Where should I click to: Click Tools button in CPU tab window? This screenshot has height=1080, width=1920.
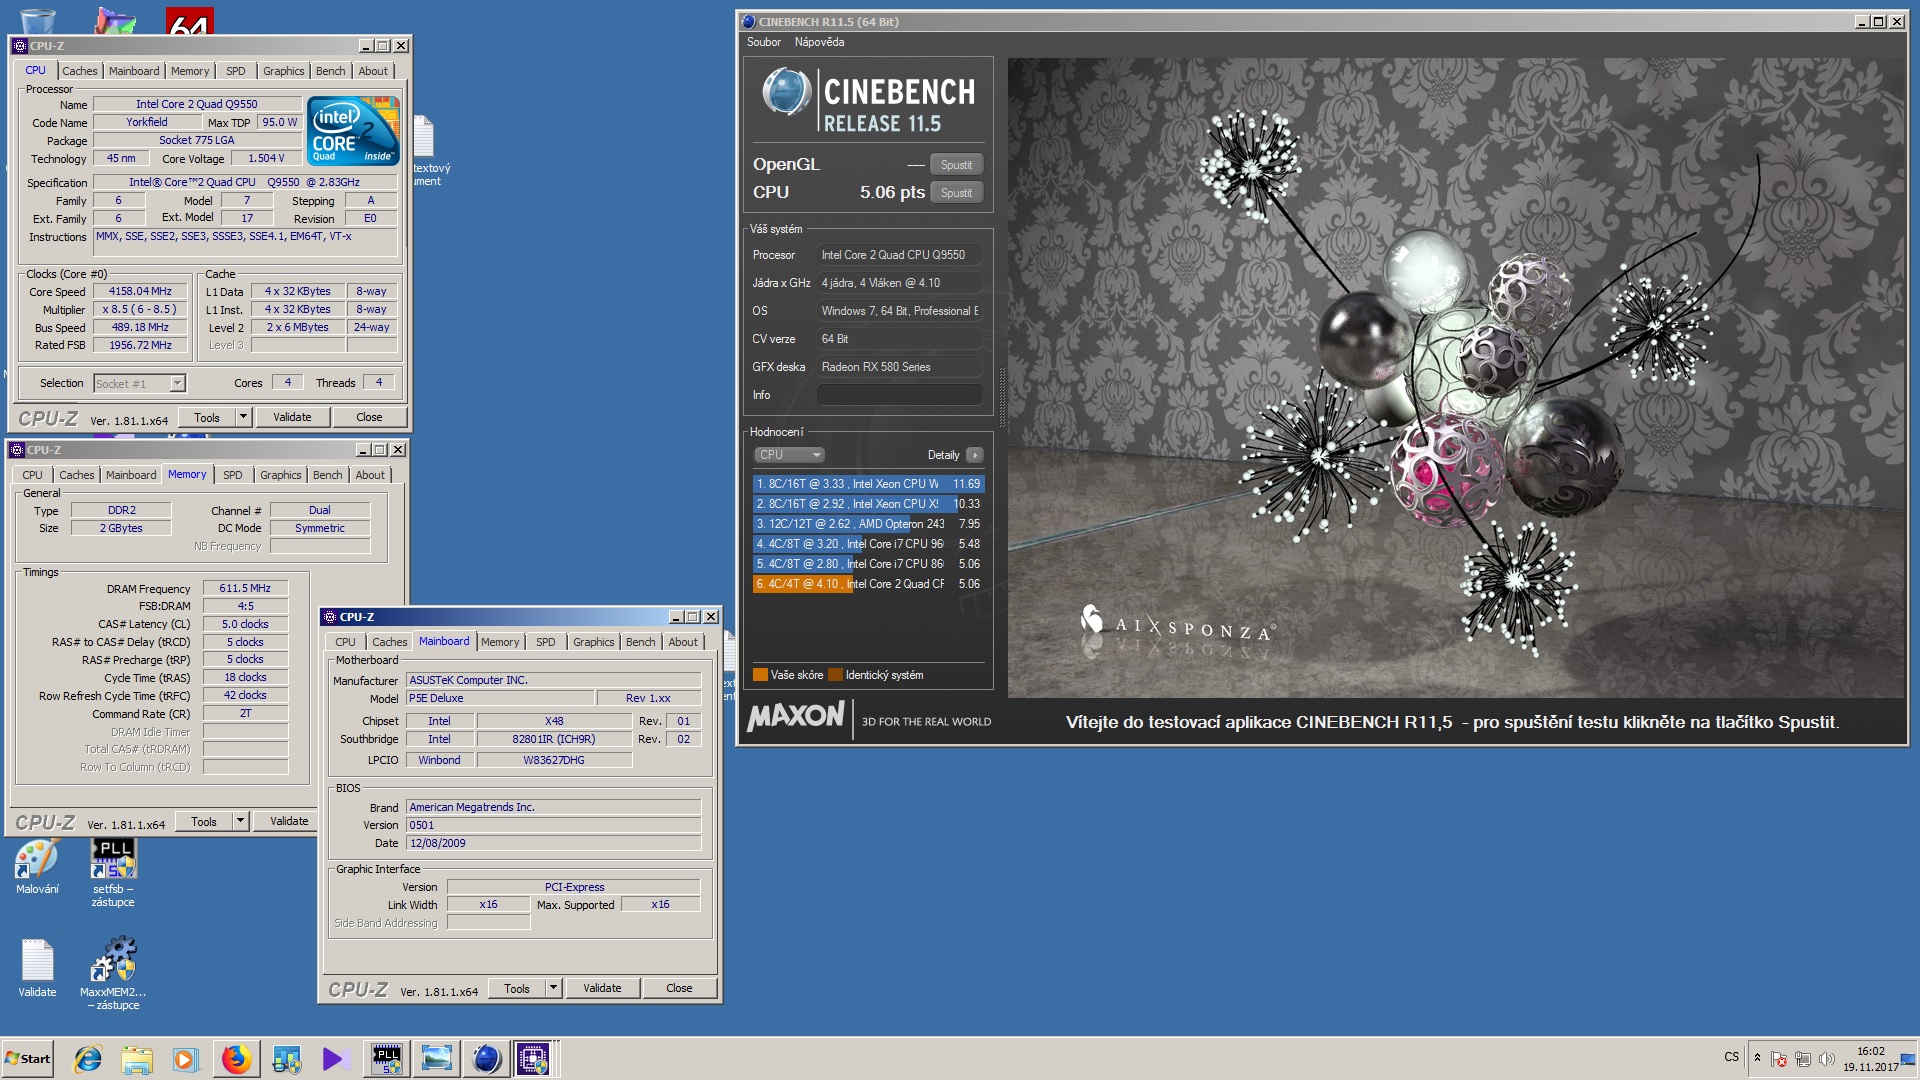(x=207, y=417)
